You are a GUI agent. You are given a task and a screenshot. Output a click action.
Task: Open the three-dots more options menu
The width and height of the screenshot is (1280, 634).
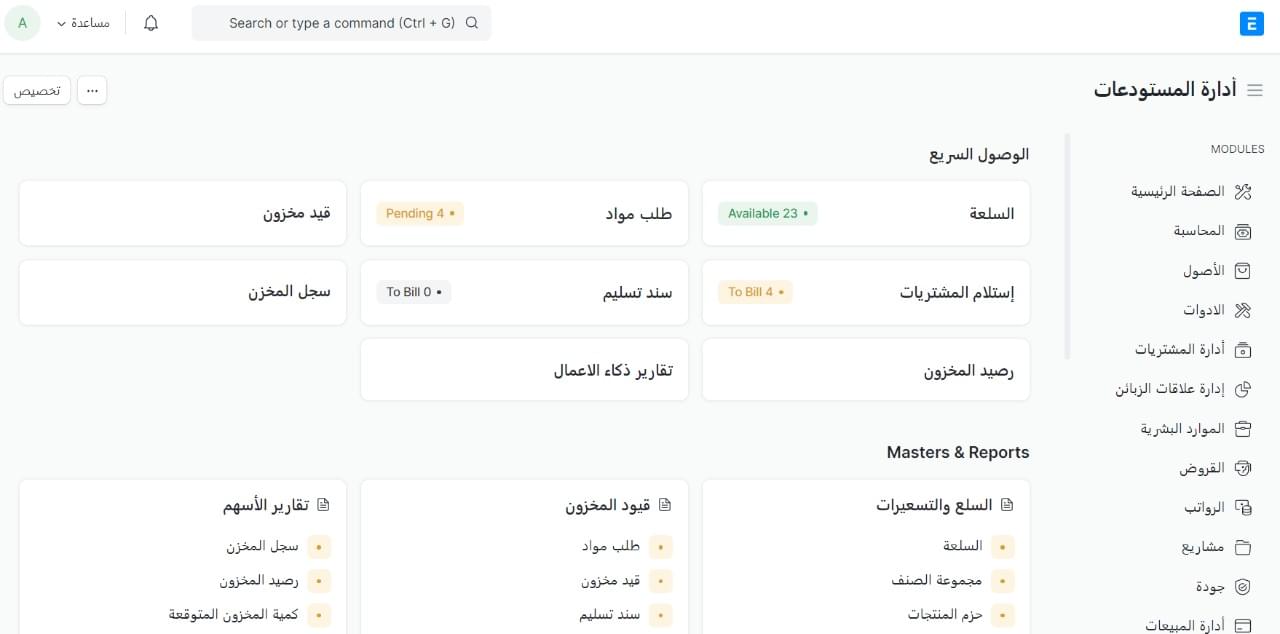click(92, 90)
